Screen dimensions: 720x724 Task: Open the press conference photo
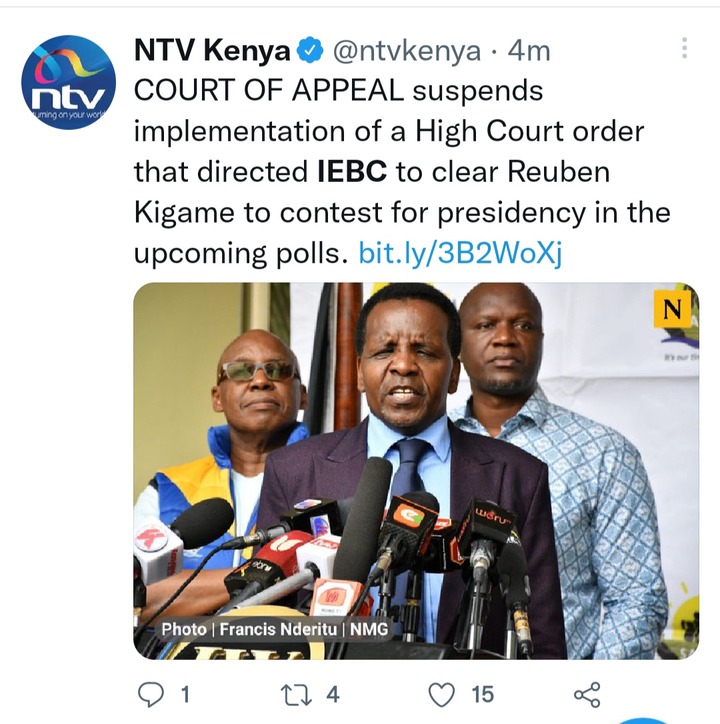pos(416,471)
